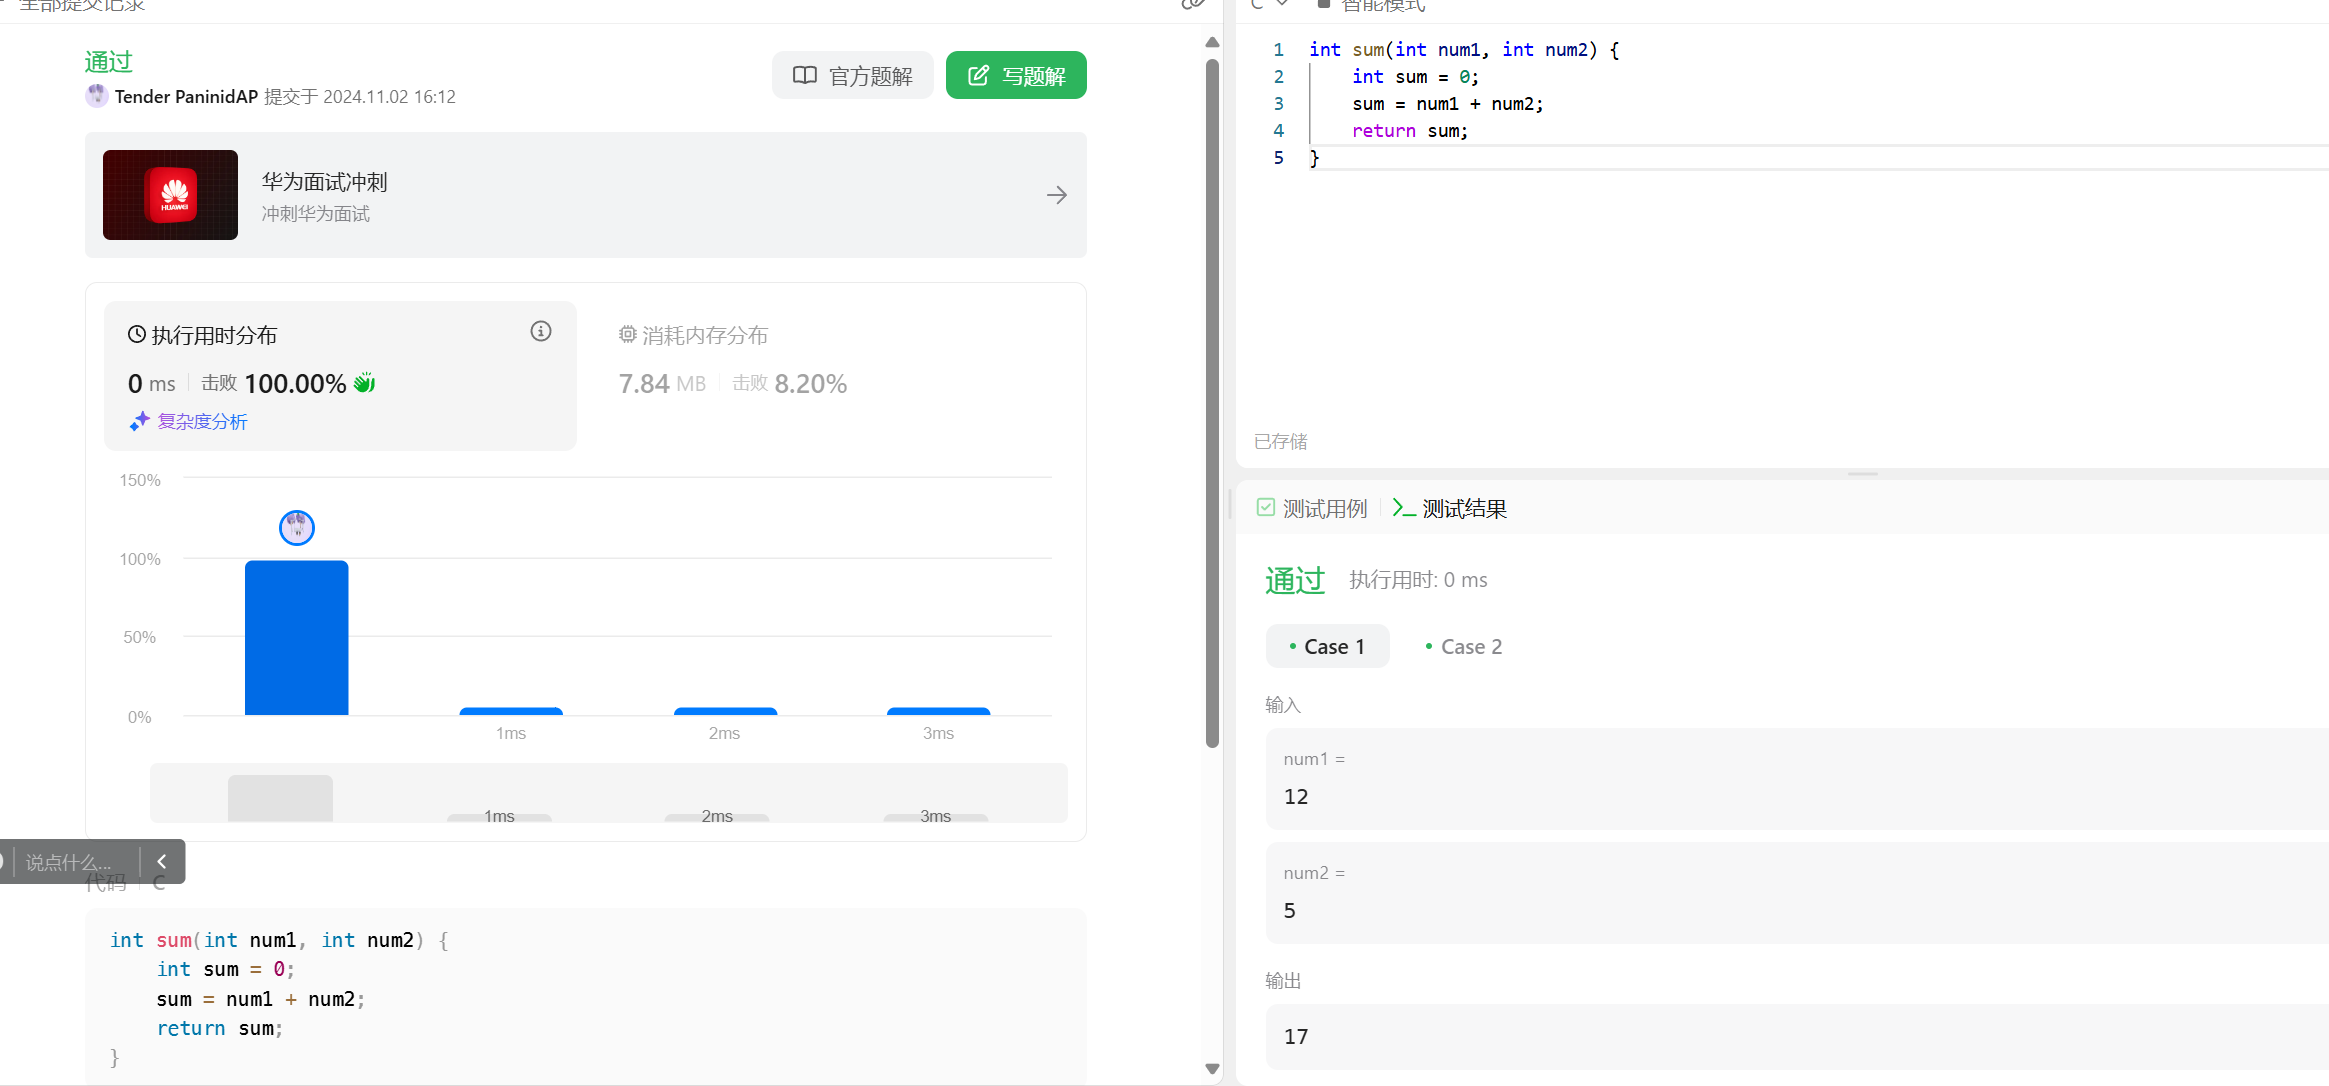Click the 官方题解 official solution button
The width and height of the screenshot is (2329, 1086).
[852, 76]
